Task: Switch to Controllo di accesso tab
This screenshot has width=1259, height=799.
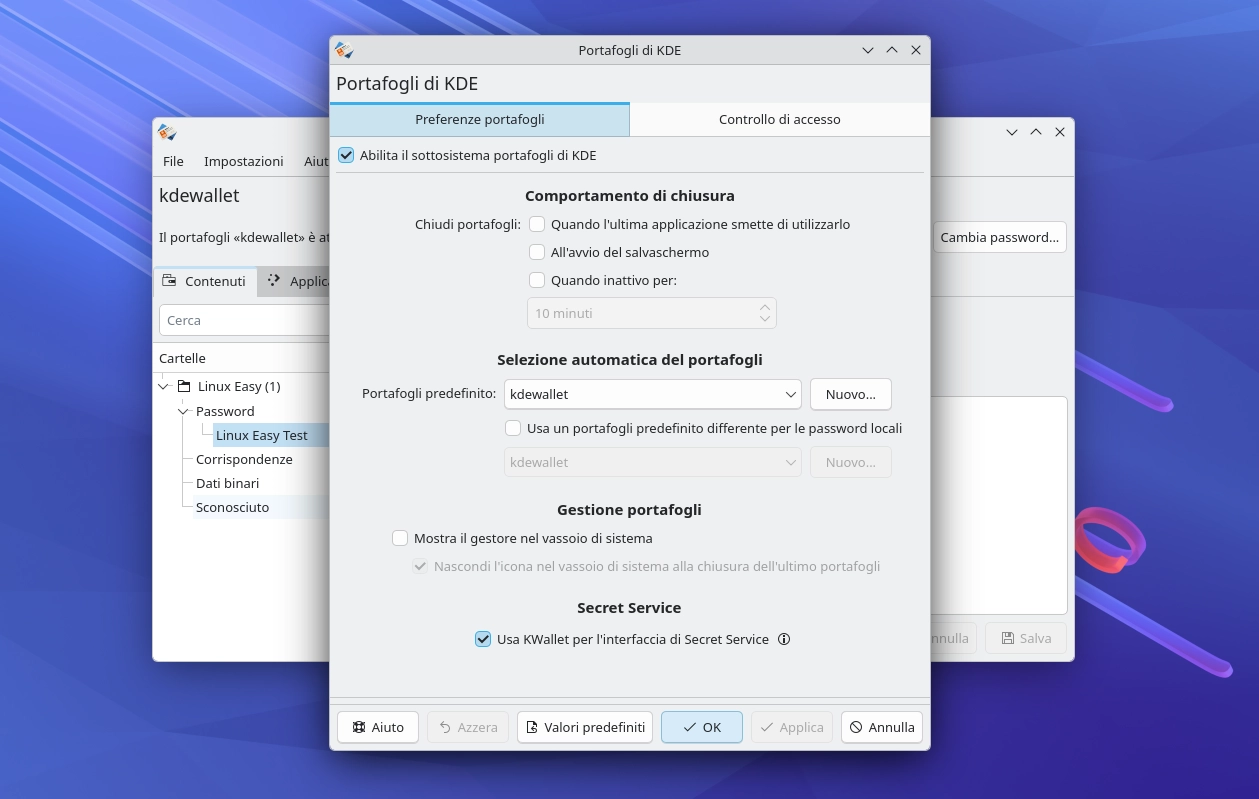Action: coord(779,119)
